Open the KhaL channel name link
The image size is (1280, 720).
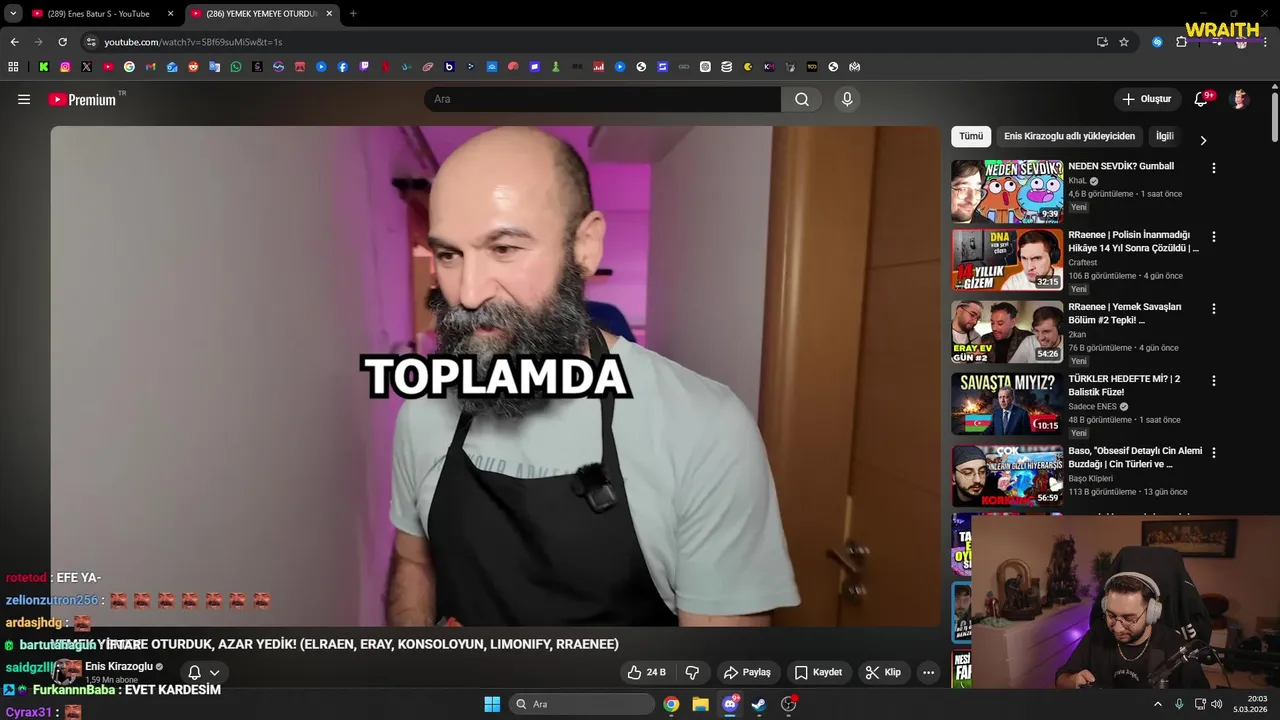(x=1077, y=181)
